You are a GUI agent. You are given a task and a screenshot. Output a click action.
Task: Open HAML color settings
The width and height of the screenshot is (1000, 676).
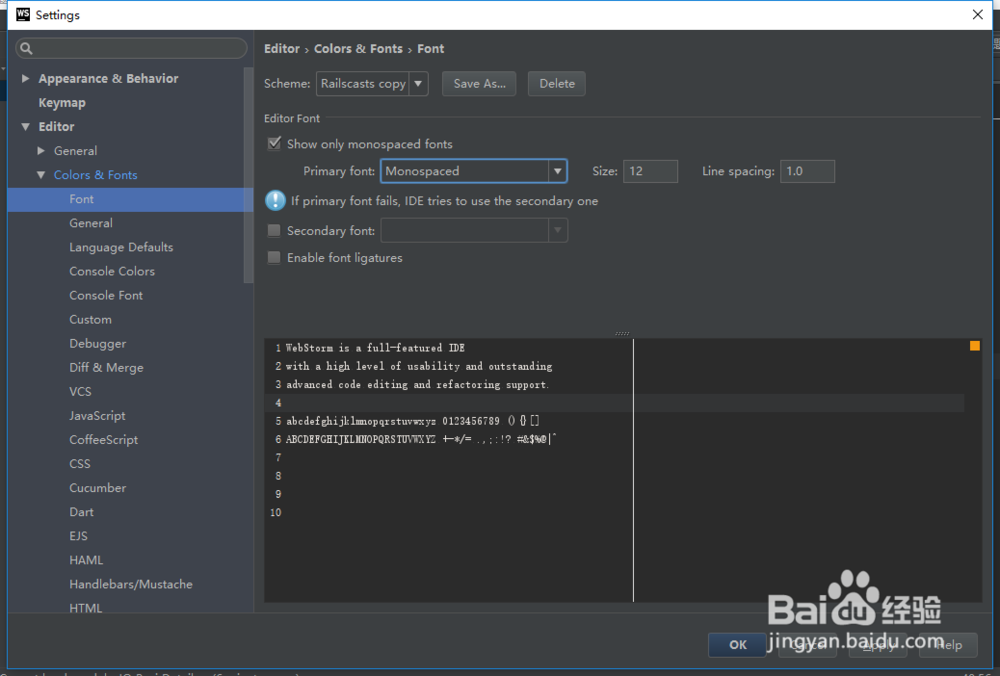click(86, 560)
